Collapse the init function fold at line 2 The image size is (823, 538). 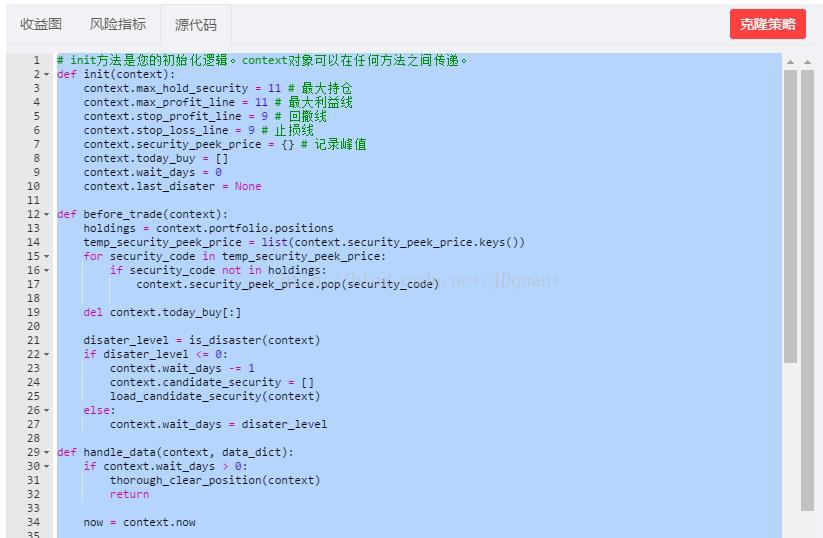47,75
